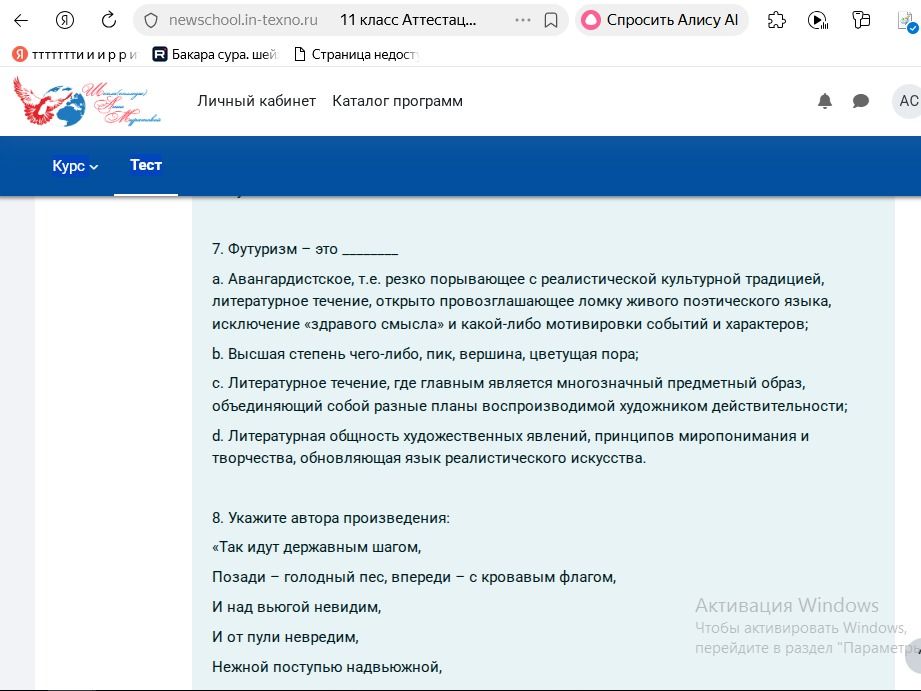Image resolution: width=921 pixels, height=691 pixels.
Task: Go back with the browser back arrow
Action: pyautogui.click(x=21, y=21)
